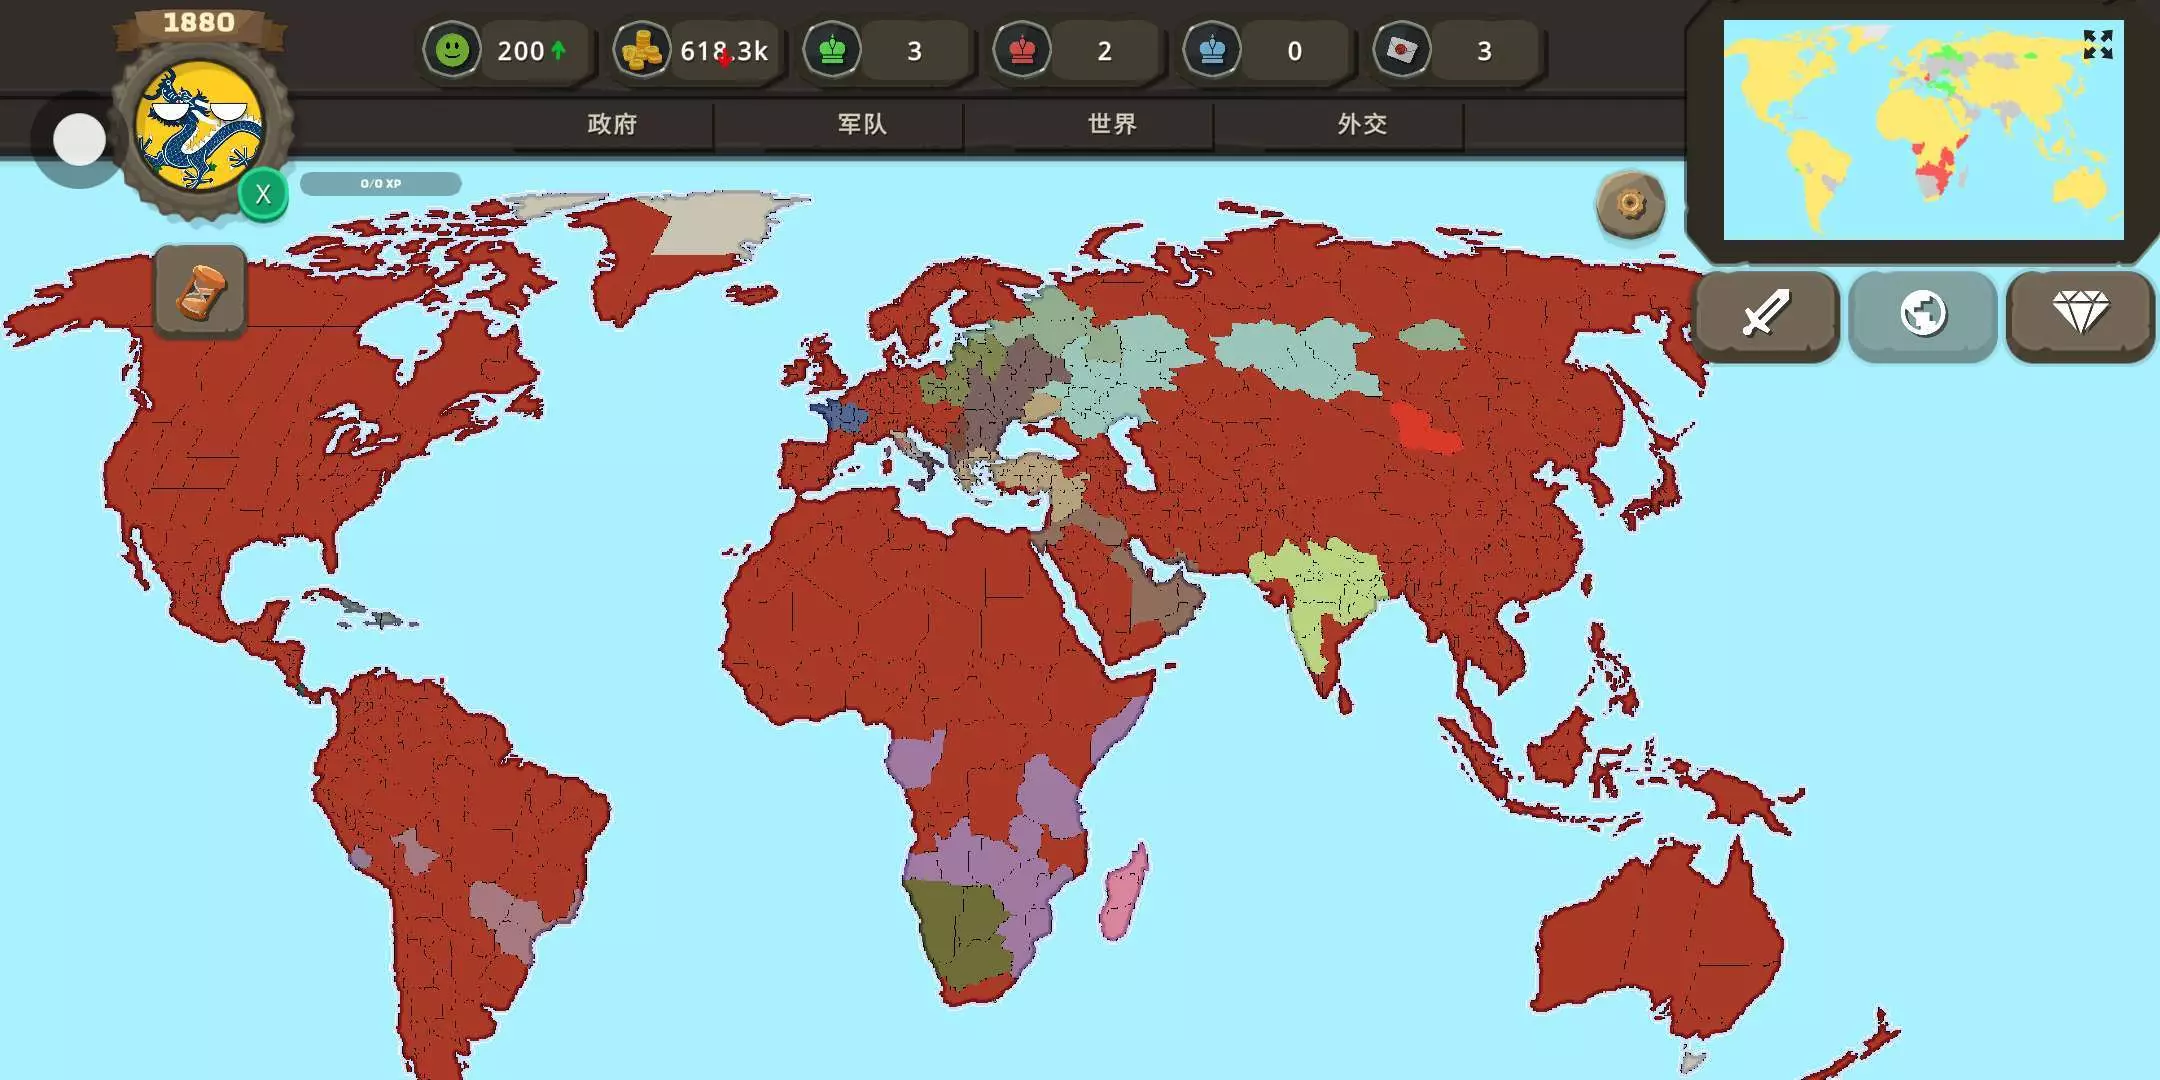Open the 军队 army tab
Viewport: 2160px width, 1080px height.
(862, 124)
